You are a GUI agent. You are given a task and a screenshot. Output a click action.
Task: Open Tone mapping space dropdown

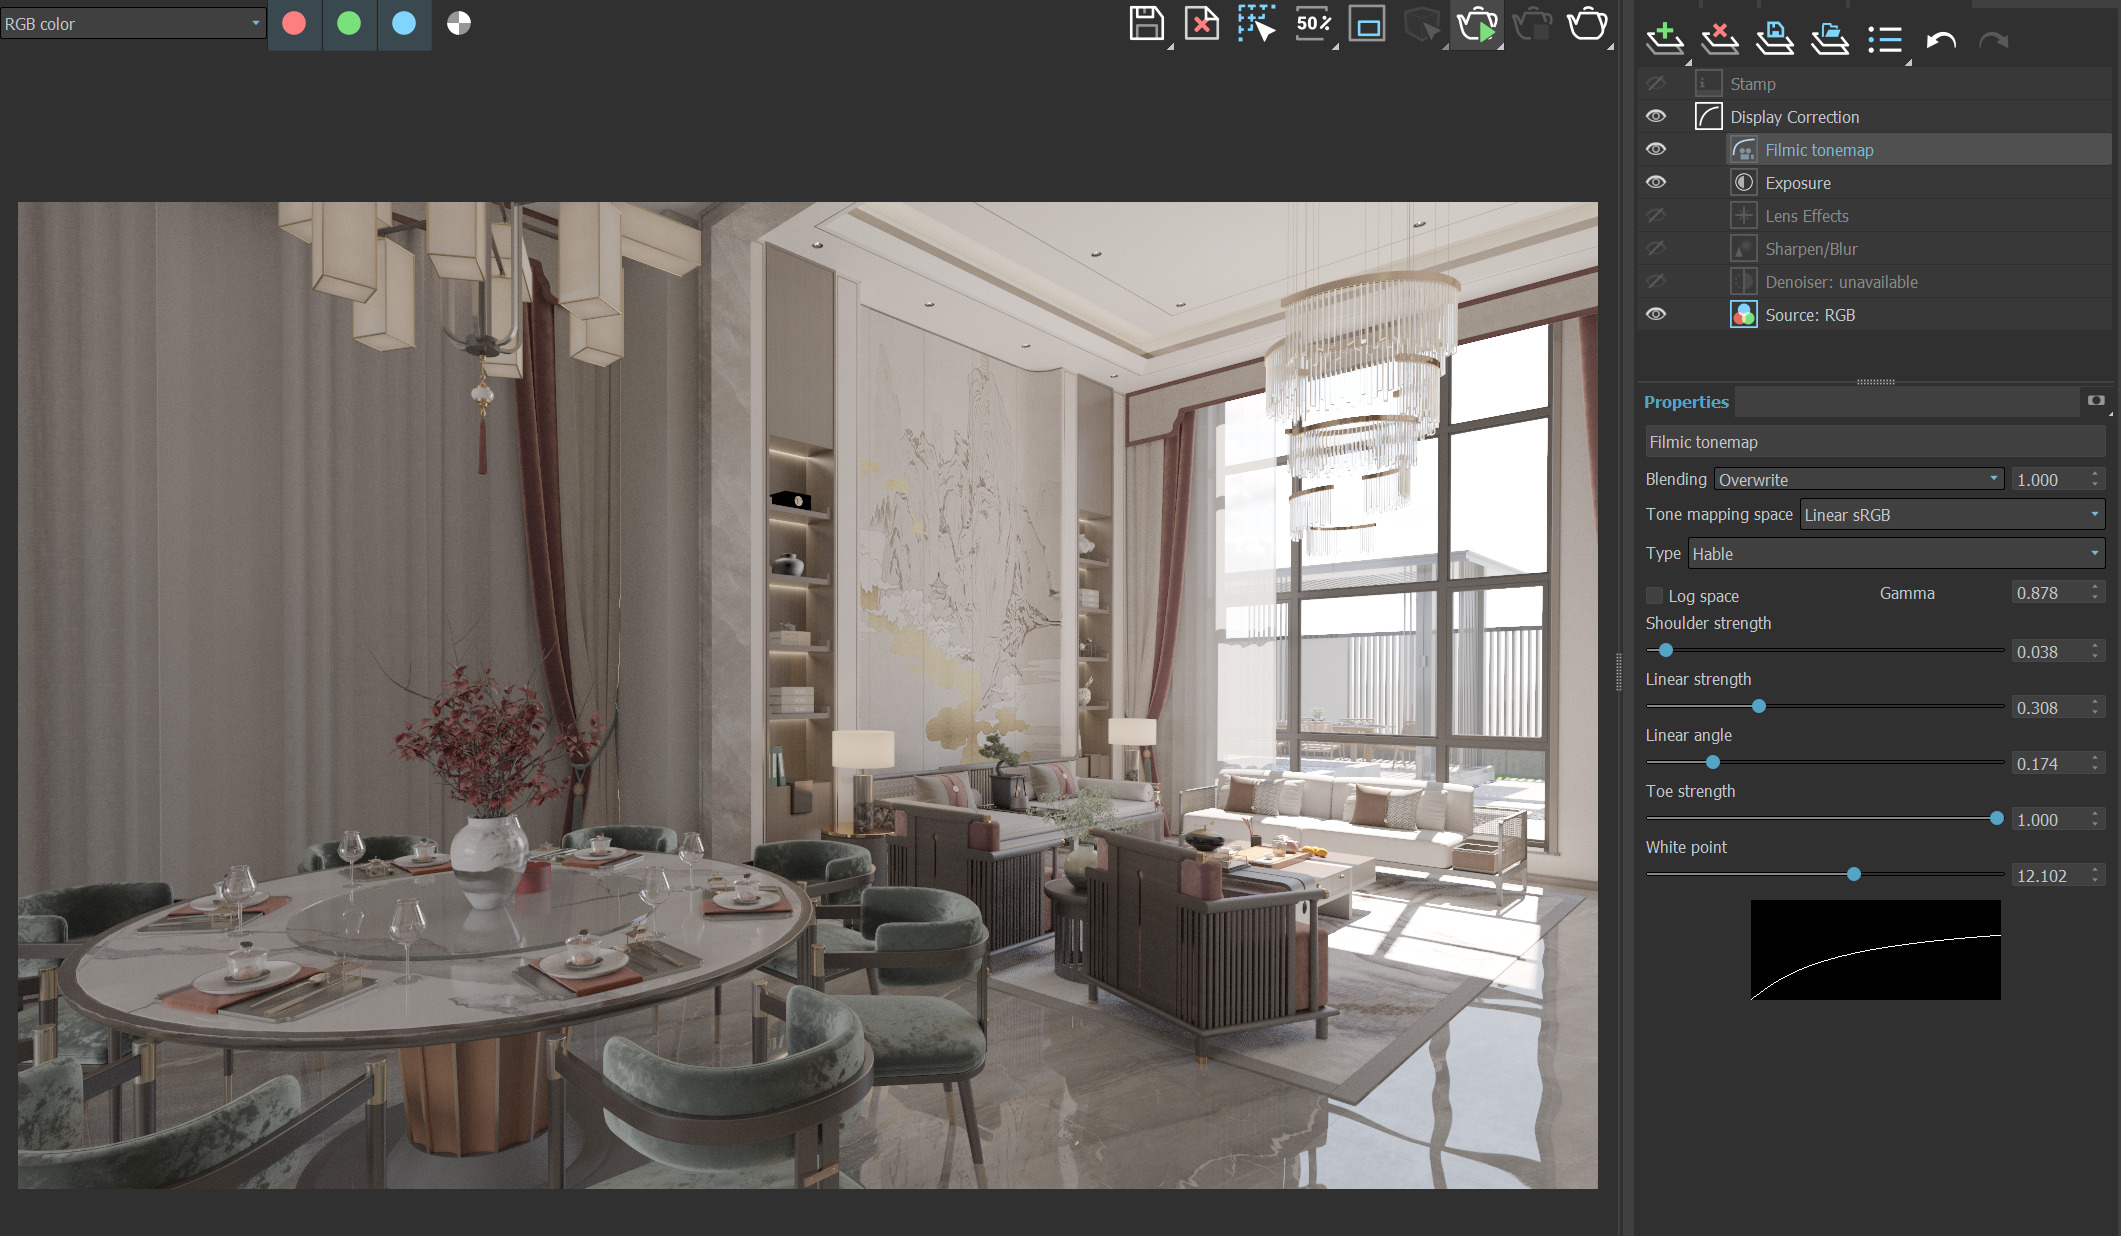click(x=1952, y=515)
